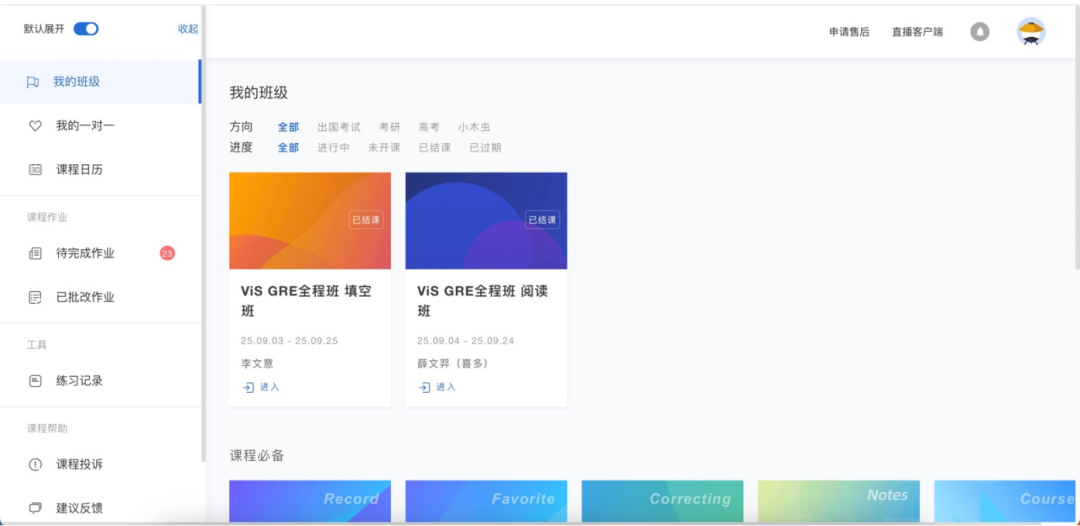Click enter arrow icon on 阅读班 card
The width and height of the screenshot is (1080, 526).
[425, 387]
